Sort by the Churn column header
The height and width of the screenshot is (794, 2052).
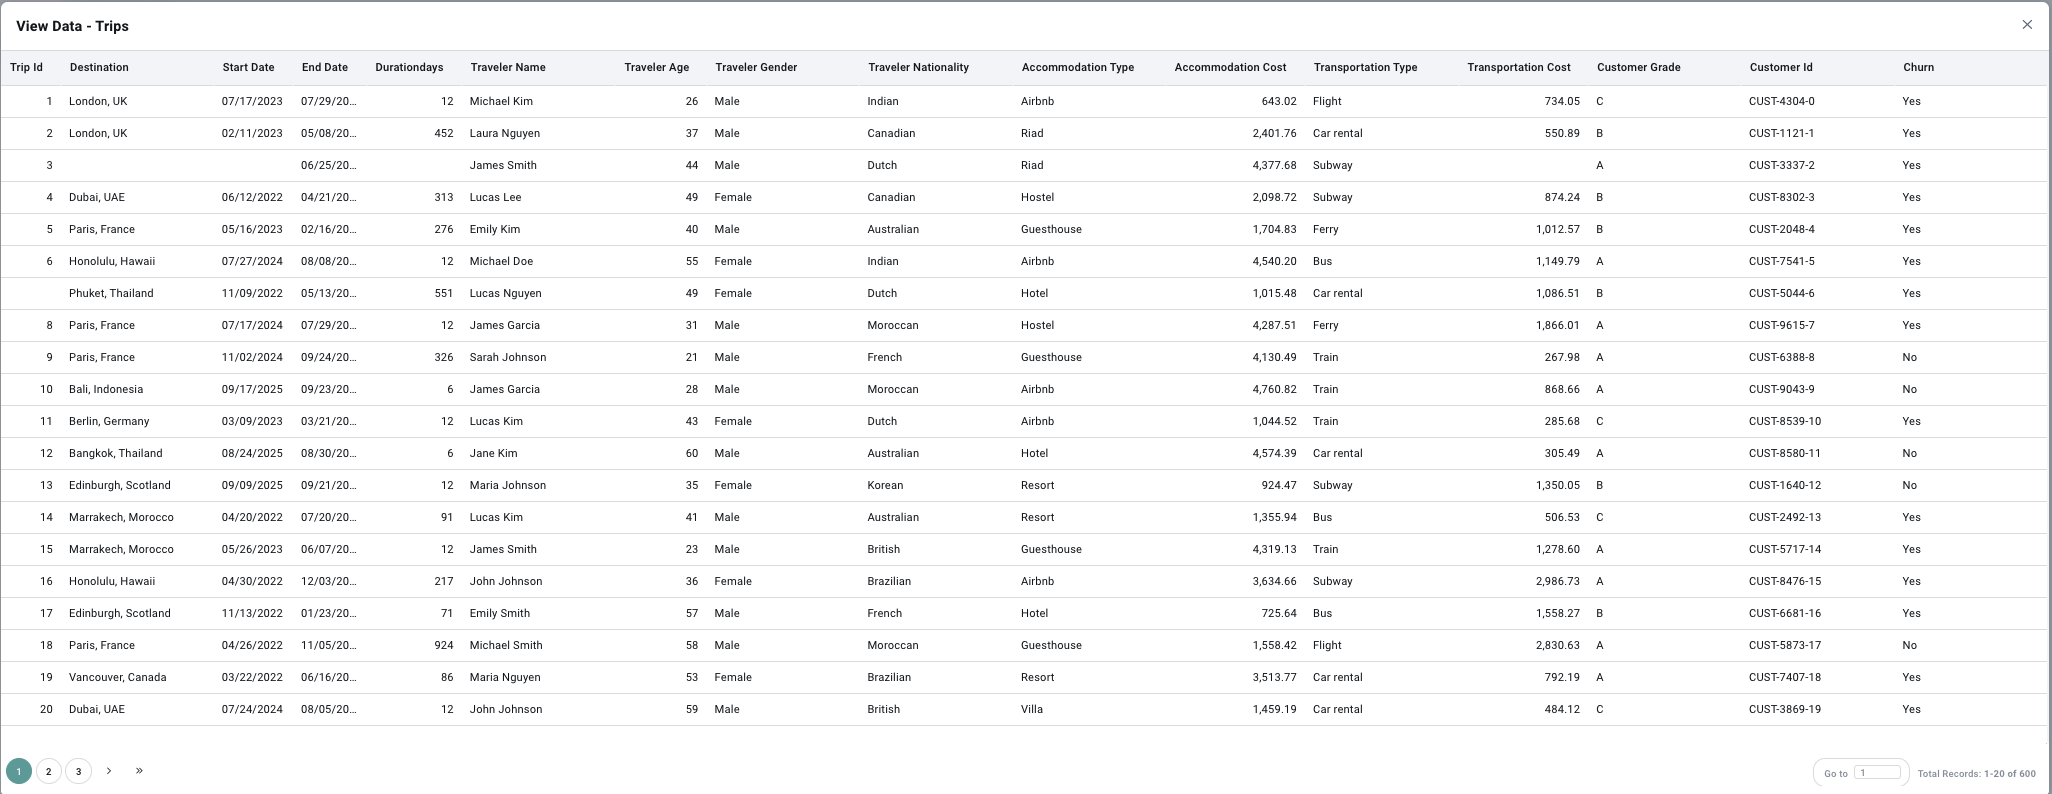click(x=1918, y=67)
